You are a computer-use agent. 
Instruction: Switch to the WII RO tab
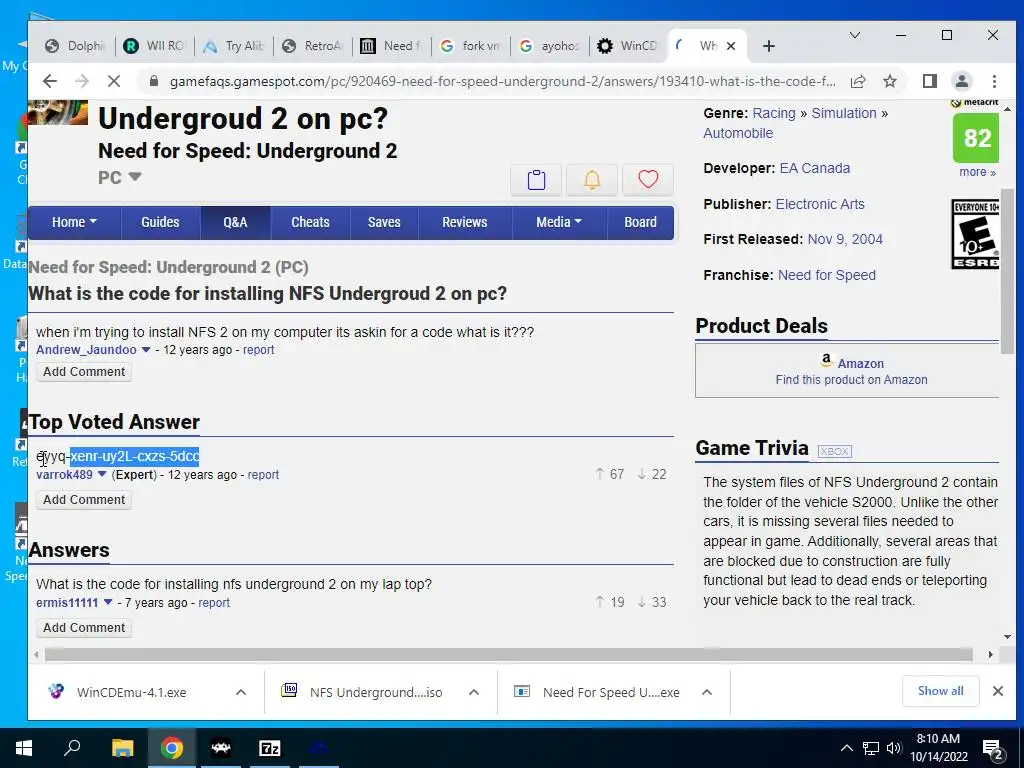tap(156, 46)
